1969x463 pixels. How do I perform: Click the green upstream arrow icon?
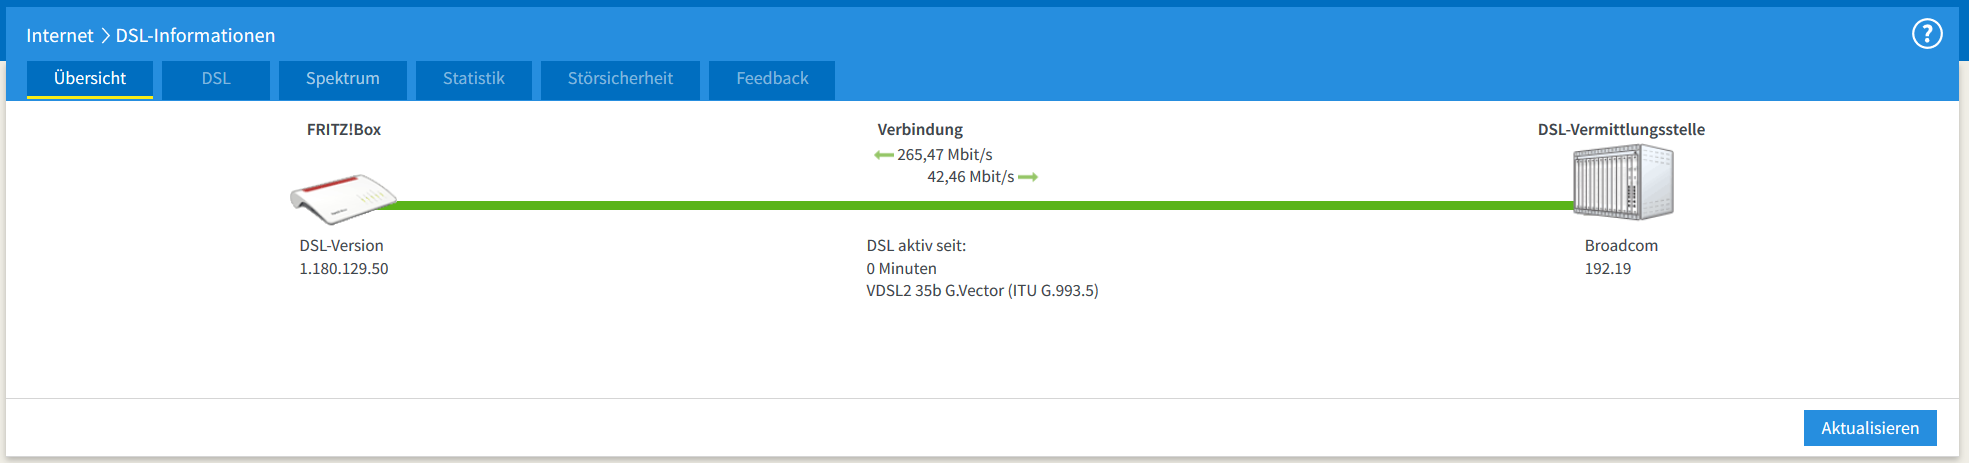pyautogui.click(x=1028, y=177)
